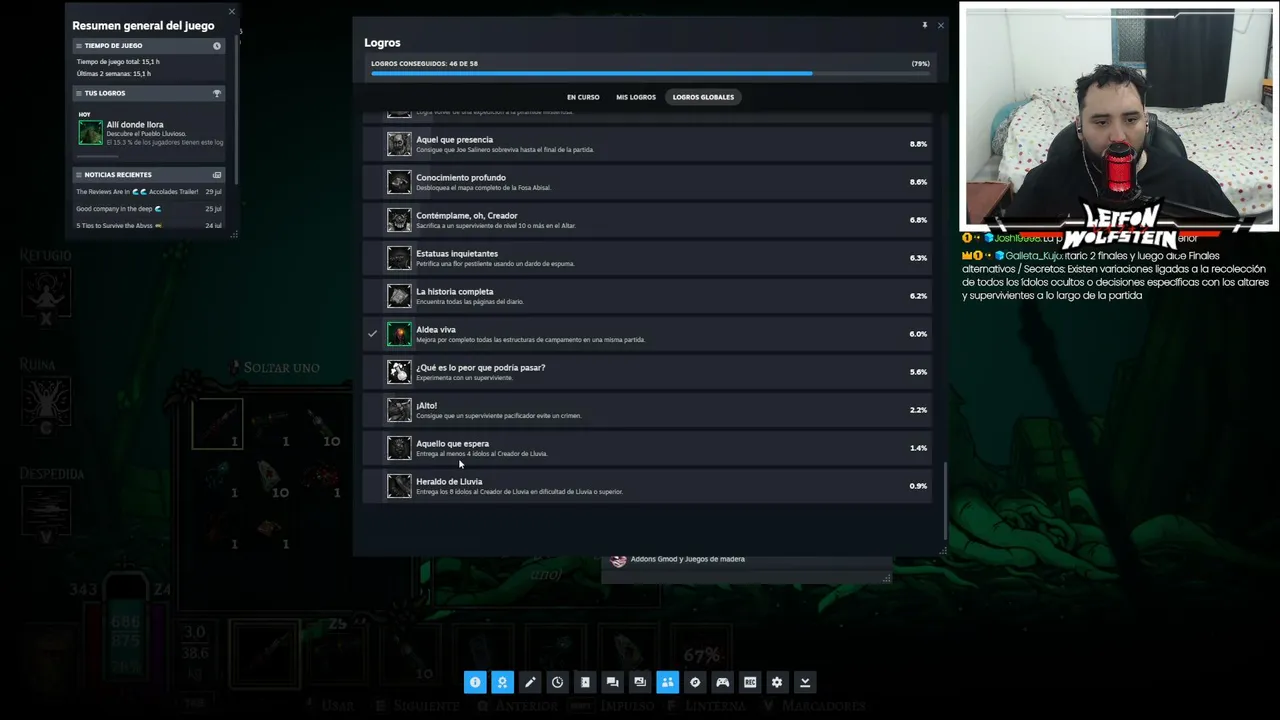
Task: Click the Tiempo de juego section header
Action: coord(148,46)
